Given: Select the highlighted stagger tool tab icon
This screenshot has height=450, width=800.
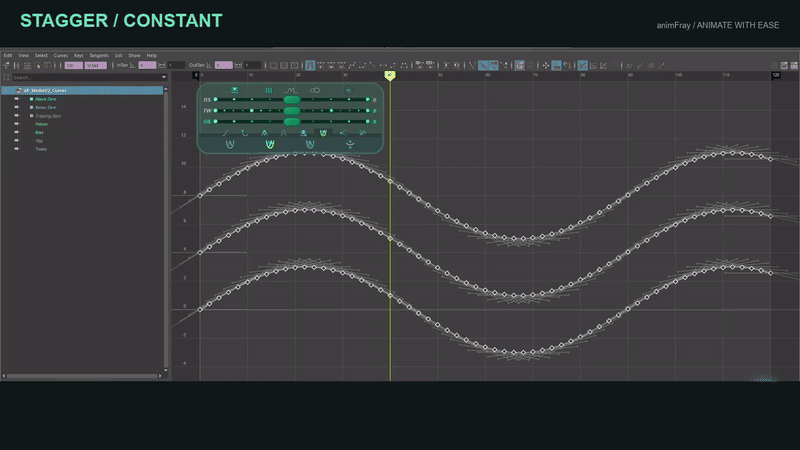Looking at the screenshot, I should 323,133.
